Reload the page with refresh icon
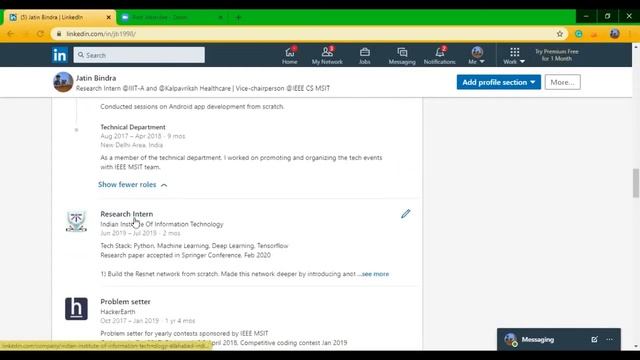The width and height of the screenshot is (640, 360). tap(40, 34)
